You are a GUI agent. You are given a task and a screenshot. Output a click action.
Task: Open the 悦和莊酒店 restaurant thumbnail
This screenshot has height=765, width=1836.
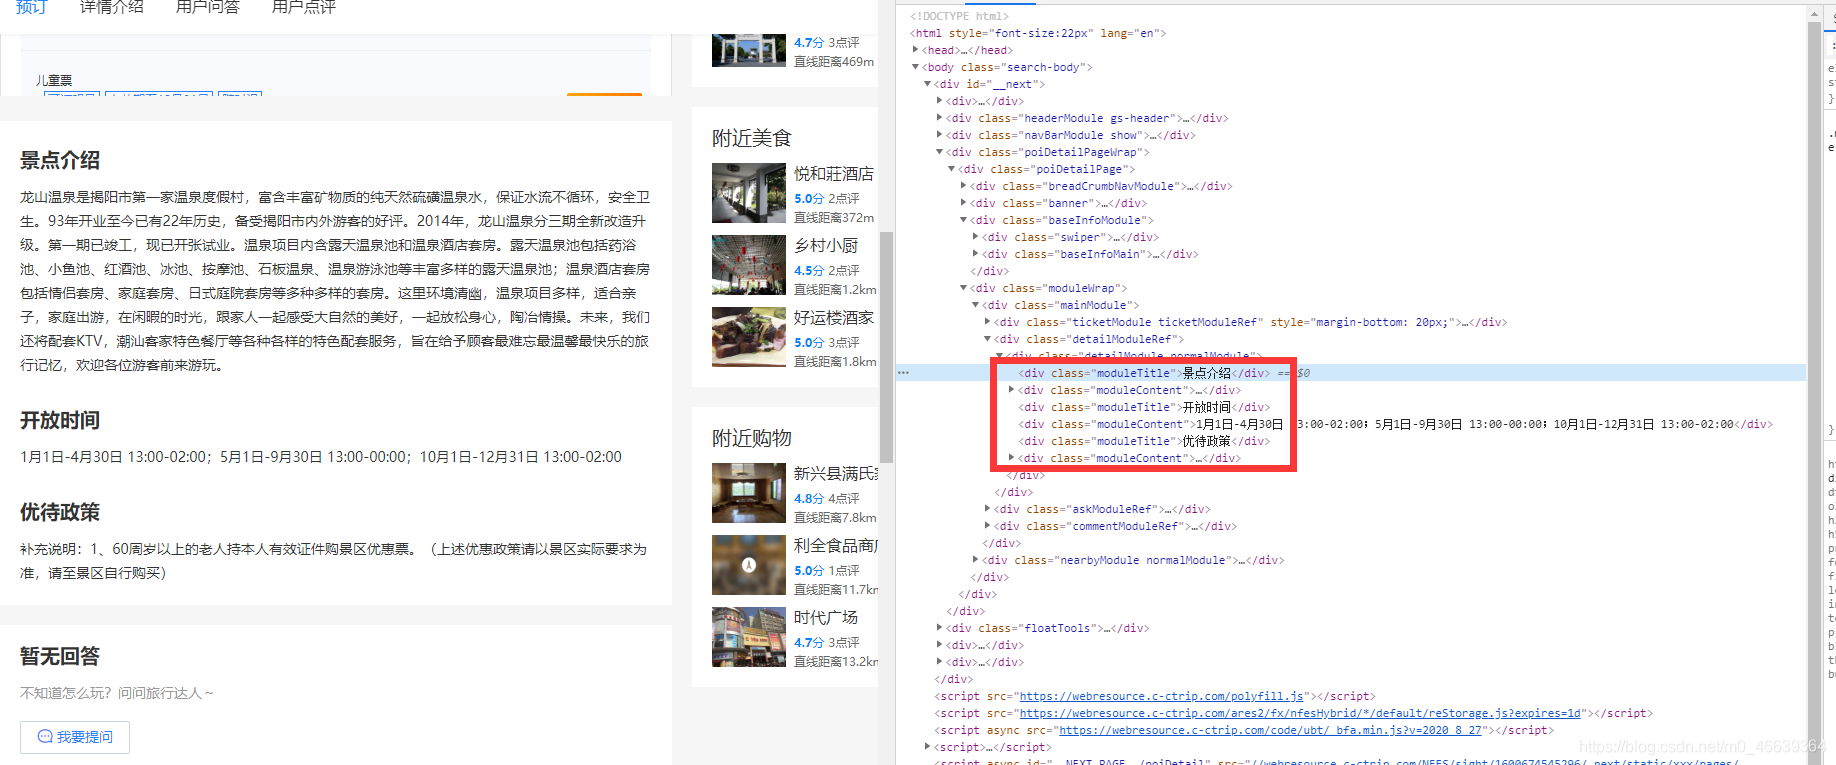[749, 193]
